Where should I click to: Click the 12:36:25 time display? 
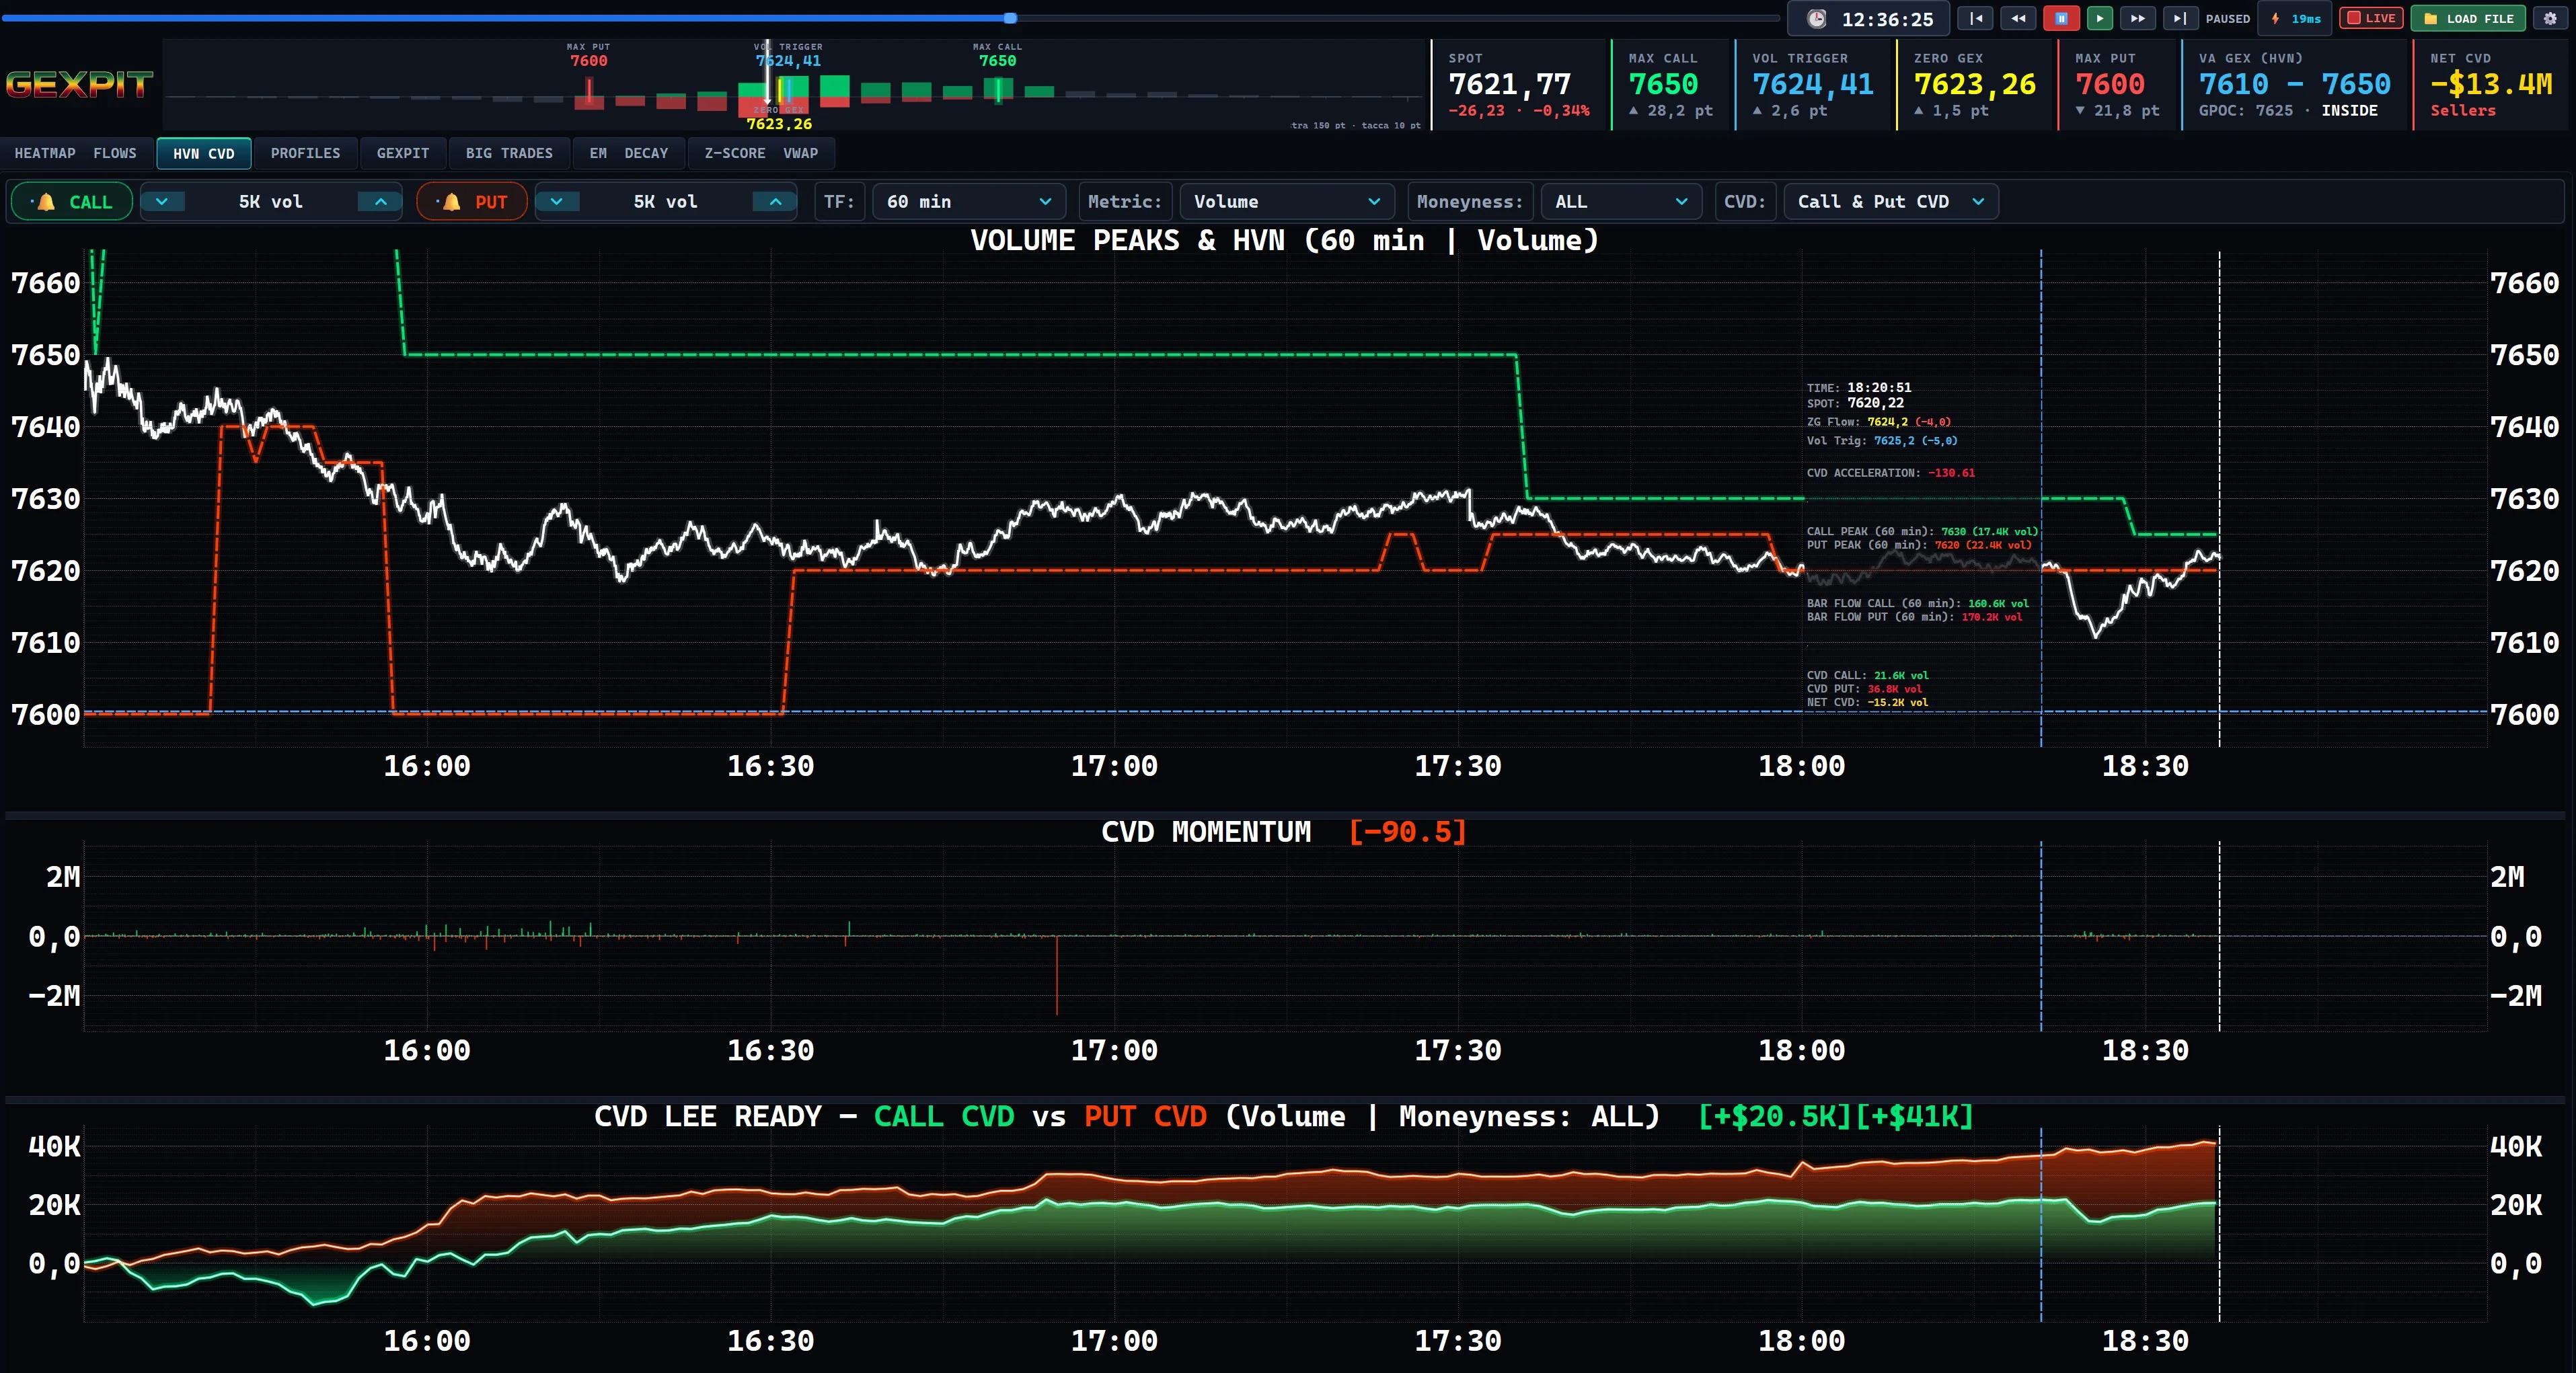point(1887,19)
